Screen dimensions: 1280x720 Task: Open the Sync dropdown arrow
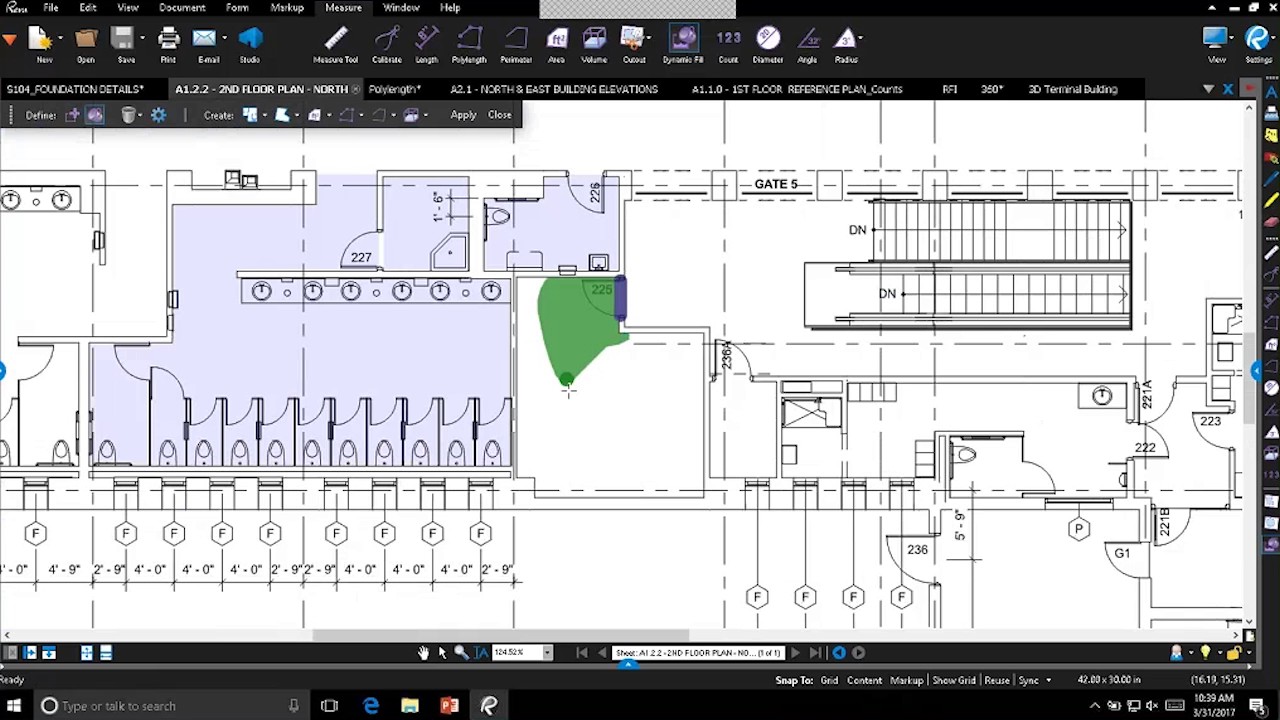(x=1048, y=680)
